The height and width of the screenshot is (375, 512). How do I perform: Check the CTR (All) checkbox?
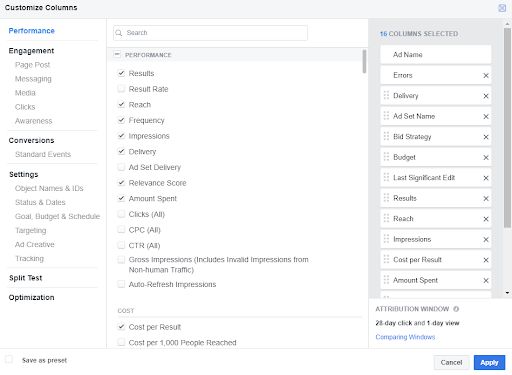pyautogui.click(x=121, y=245)
